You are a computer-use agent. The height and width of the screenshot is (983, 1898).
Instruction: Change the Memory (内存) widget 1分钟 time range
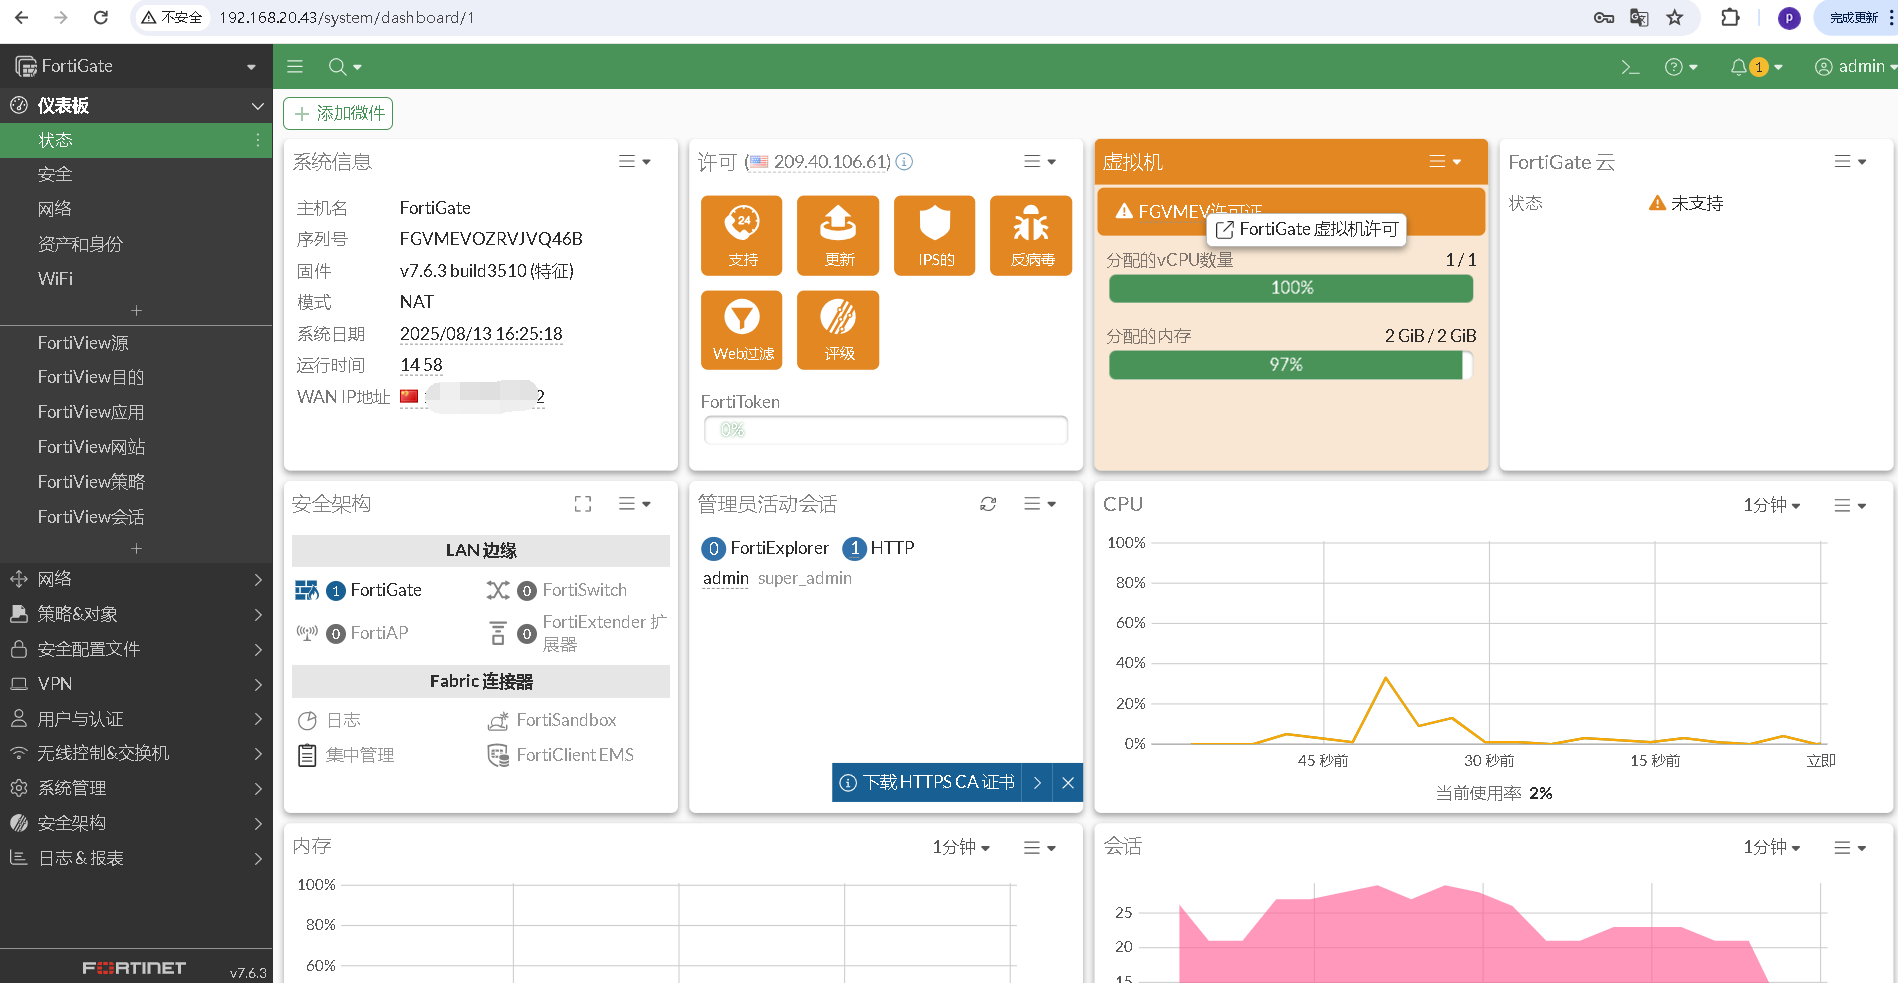(x=960, y=847)
